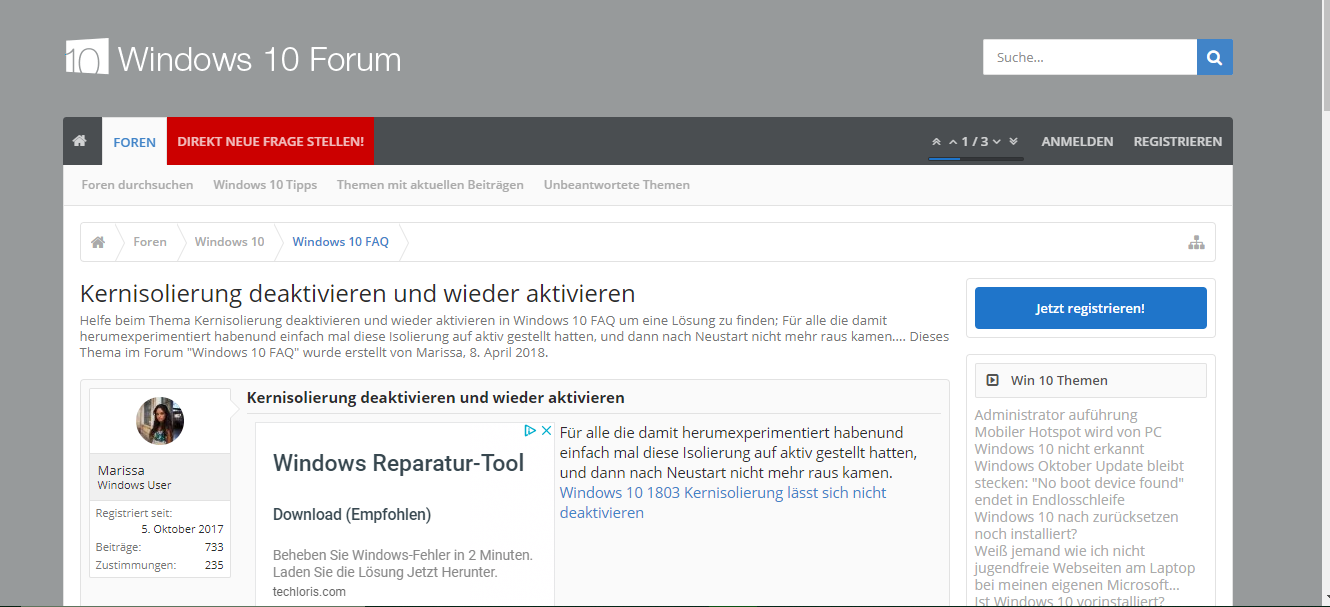Click Marissa's avatar picture
This screenshot has height=607, width=1330.
coord(160,421)
